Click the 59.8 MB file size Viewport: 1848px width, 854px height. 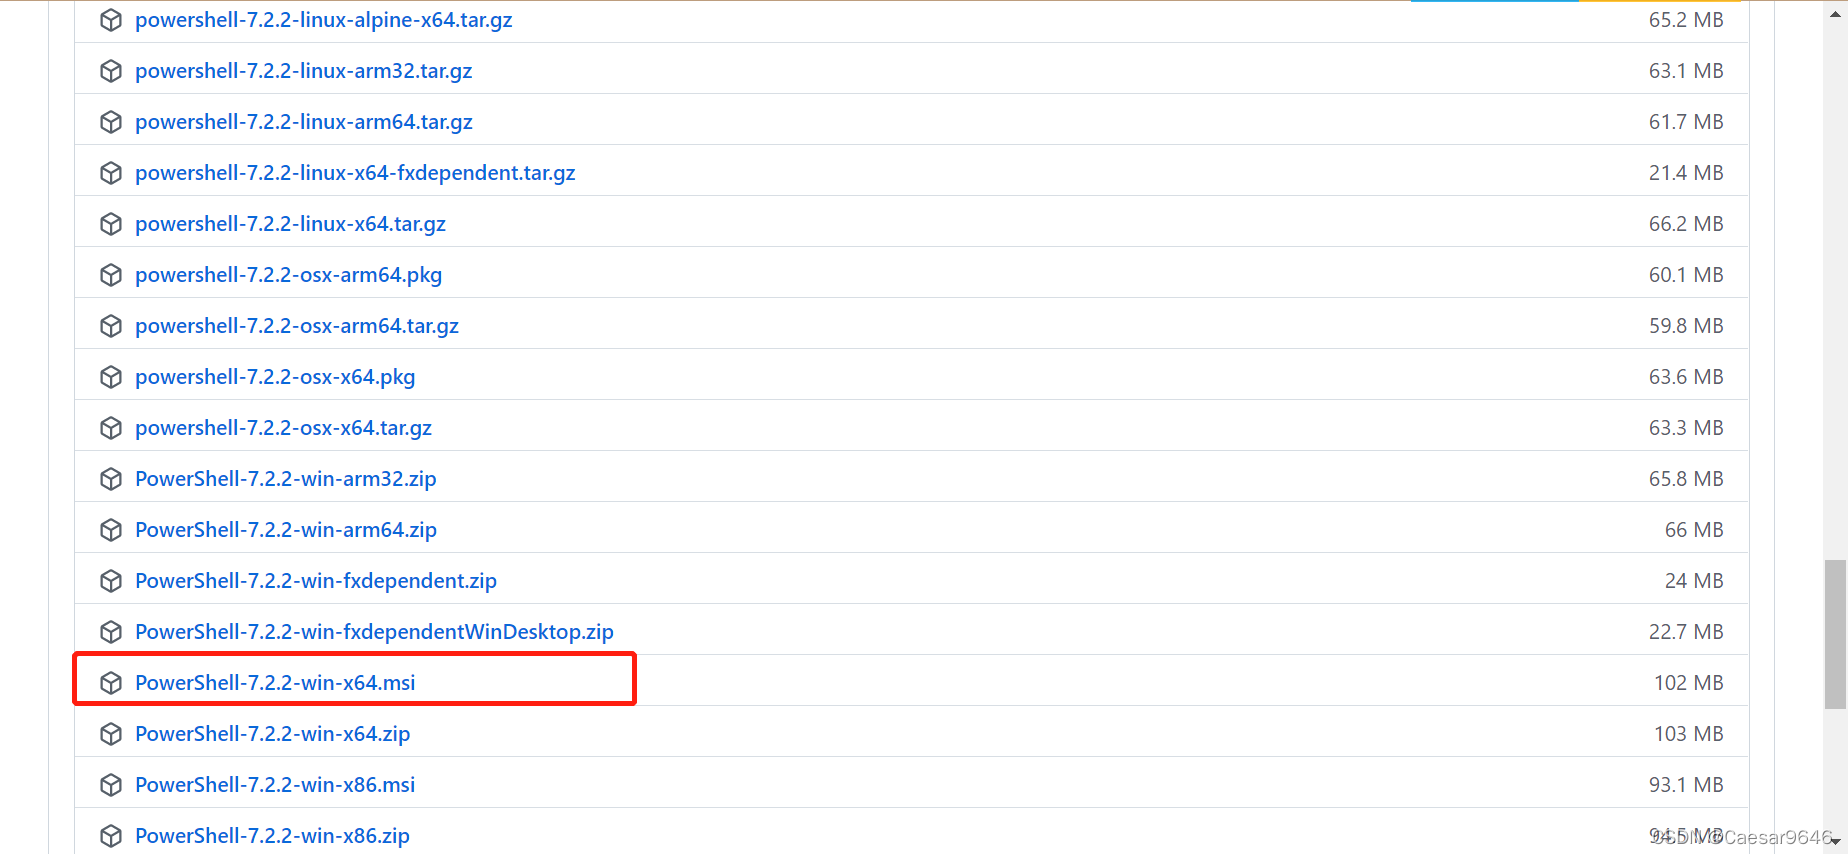tap(1686, 326)
